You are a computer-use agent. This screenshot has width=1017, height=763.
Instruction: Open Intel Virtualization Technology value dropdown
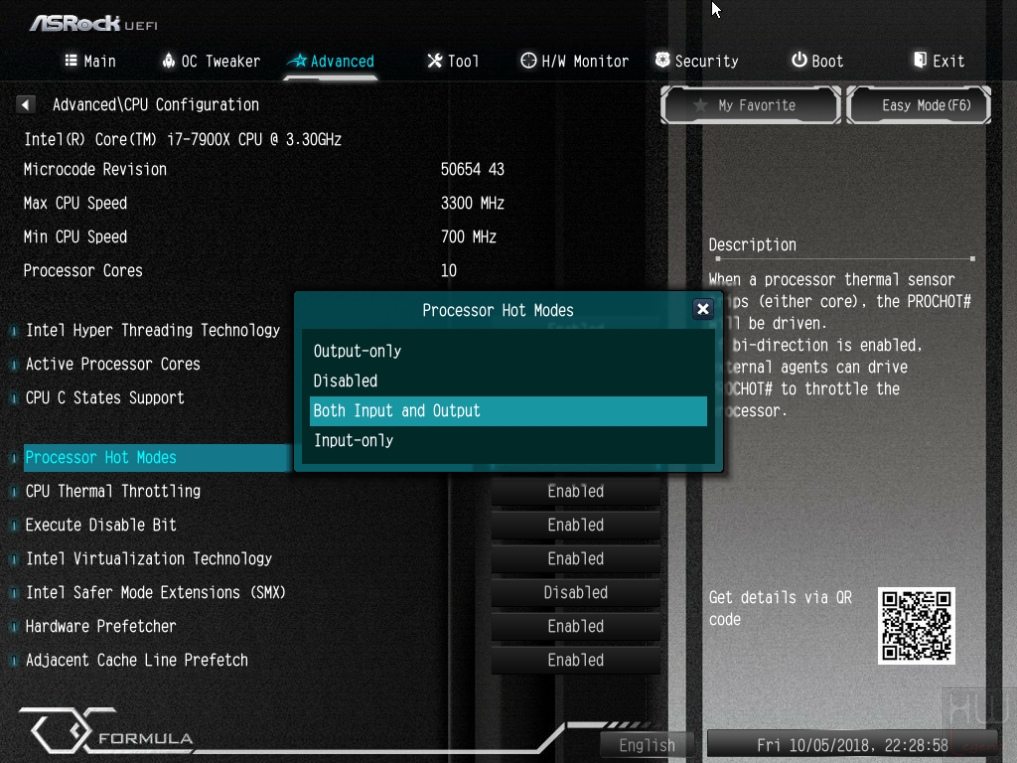pos(575,559)
